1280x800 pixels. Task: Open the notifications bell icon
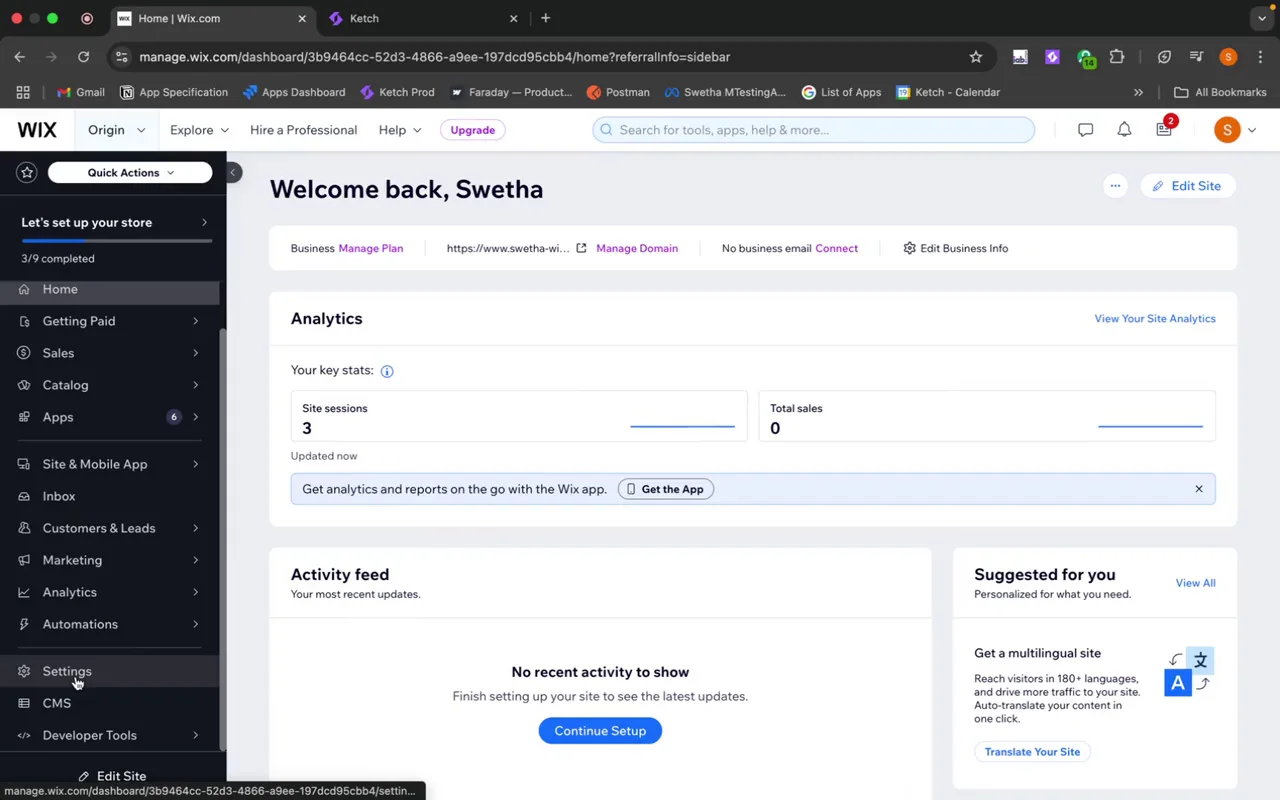point(1124,130)
